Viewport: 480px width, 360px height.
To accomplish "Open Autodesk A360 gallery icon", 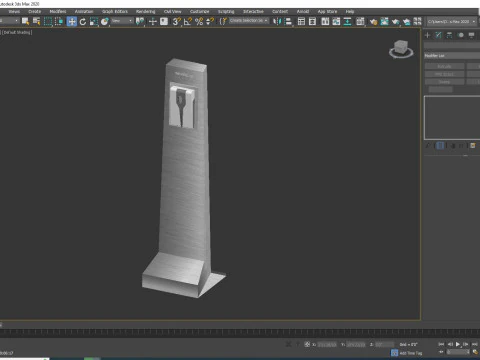I will (x=417, y=22).
